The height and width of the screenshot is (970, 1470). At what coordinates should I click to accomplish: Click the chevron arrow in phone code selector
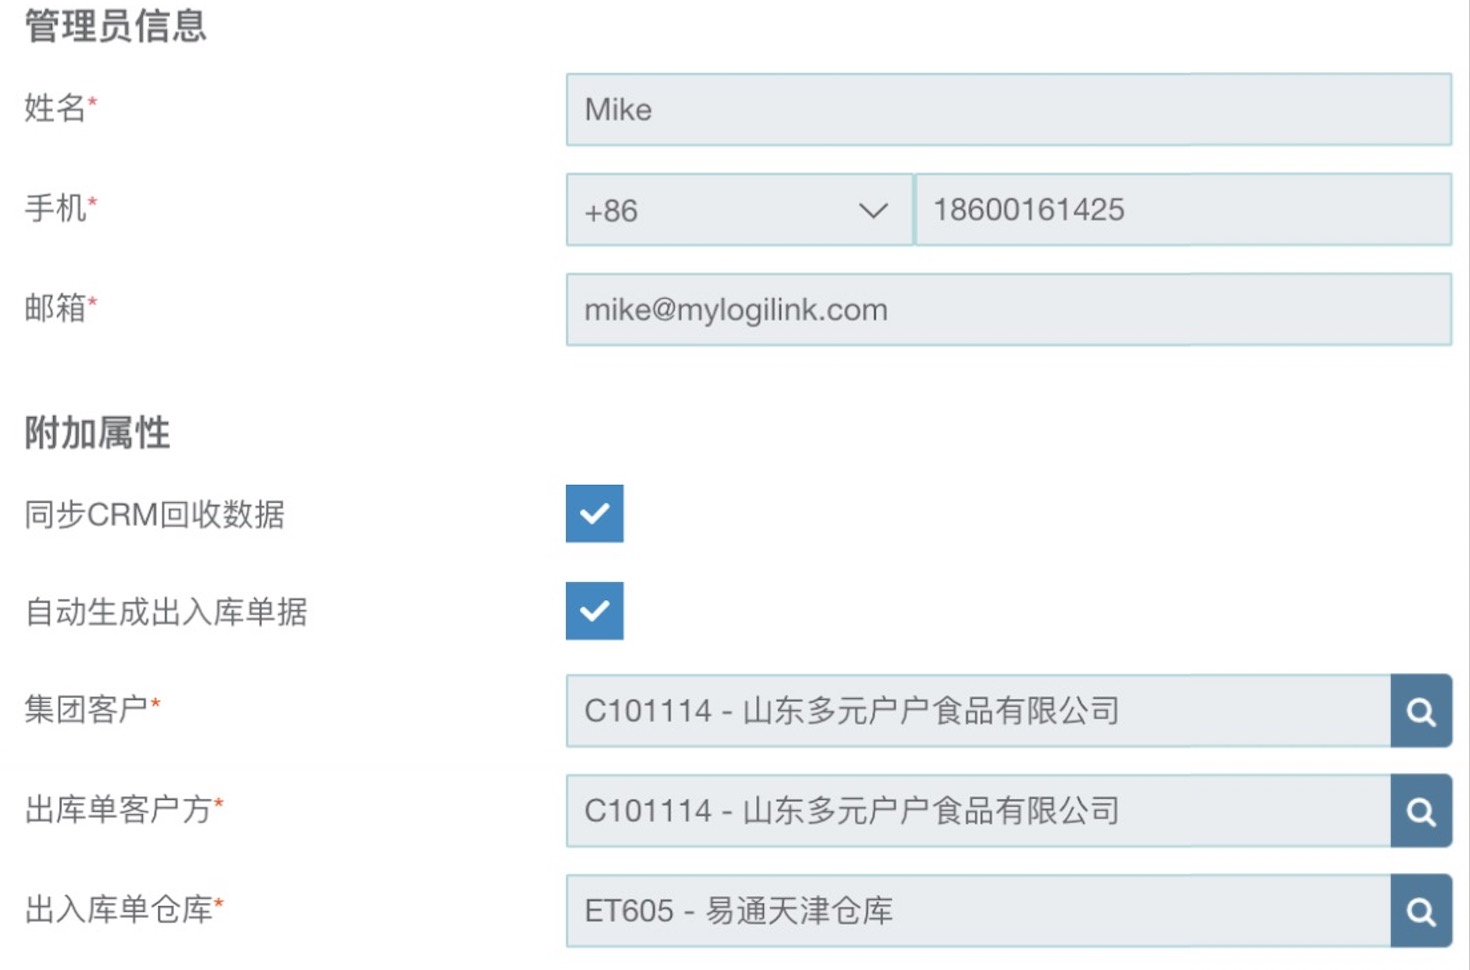[873, 211]
